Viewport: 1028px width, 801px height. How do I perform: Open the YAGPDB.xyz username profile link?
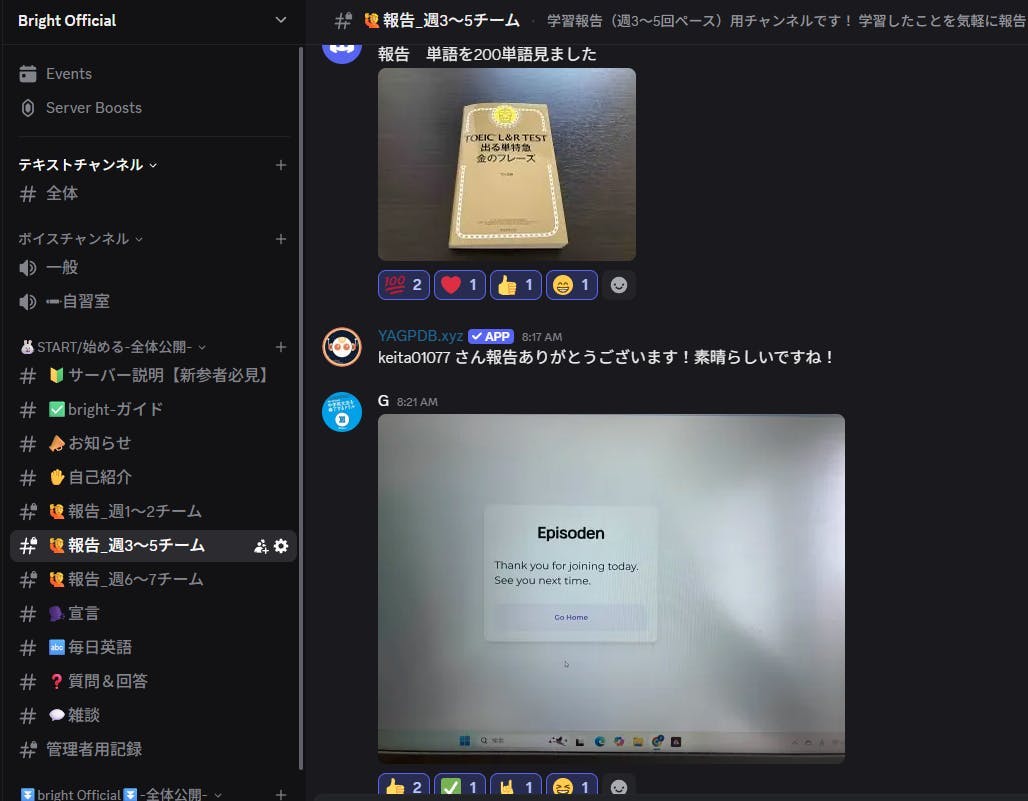[420, 336]
